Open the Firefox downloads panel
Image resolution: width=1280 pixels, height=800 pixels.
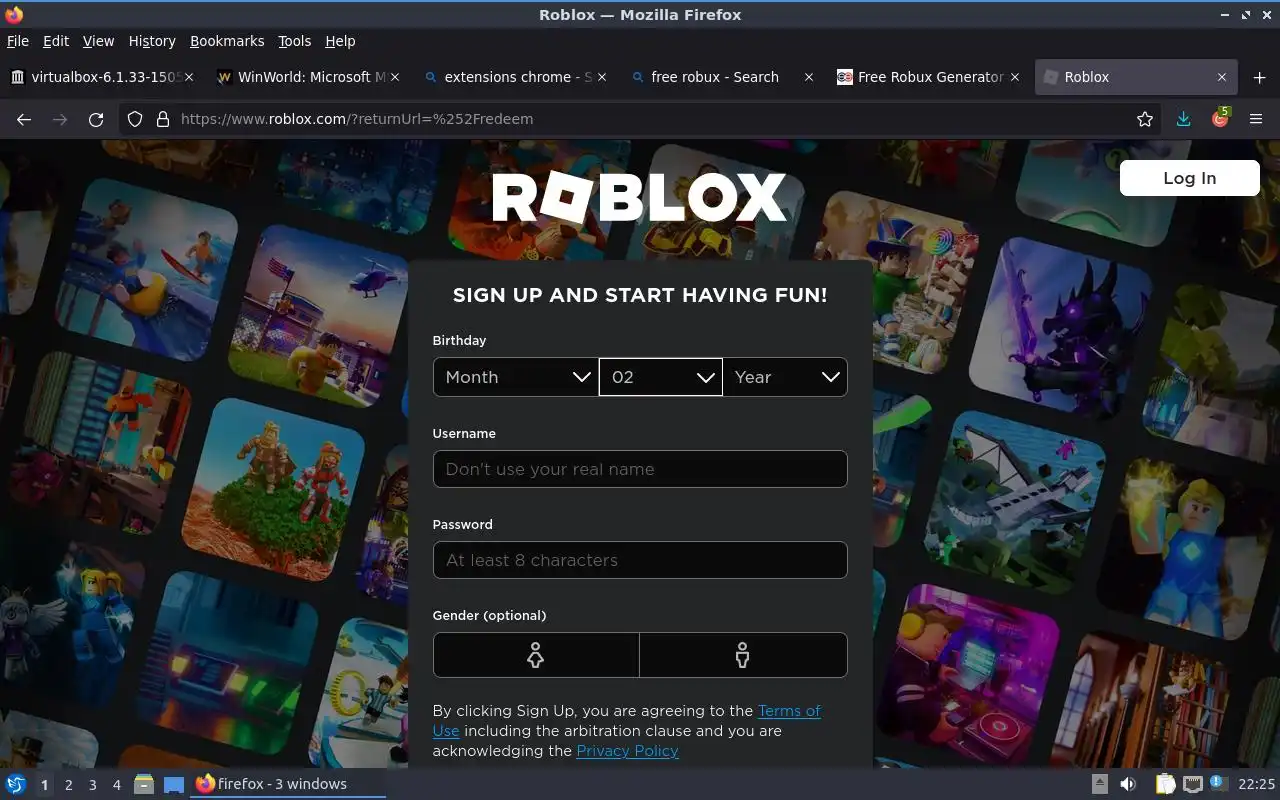1184,119
